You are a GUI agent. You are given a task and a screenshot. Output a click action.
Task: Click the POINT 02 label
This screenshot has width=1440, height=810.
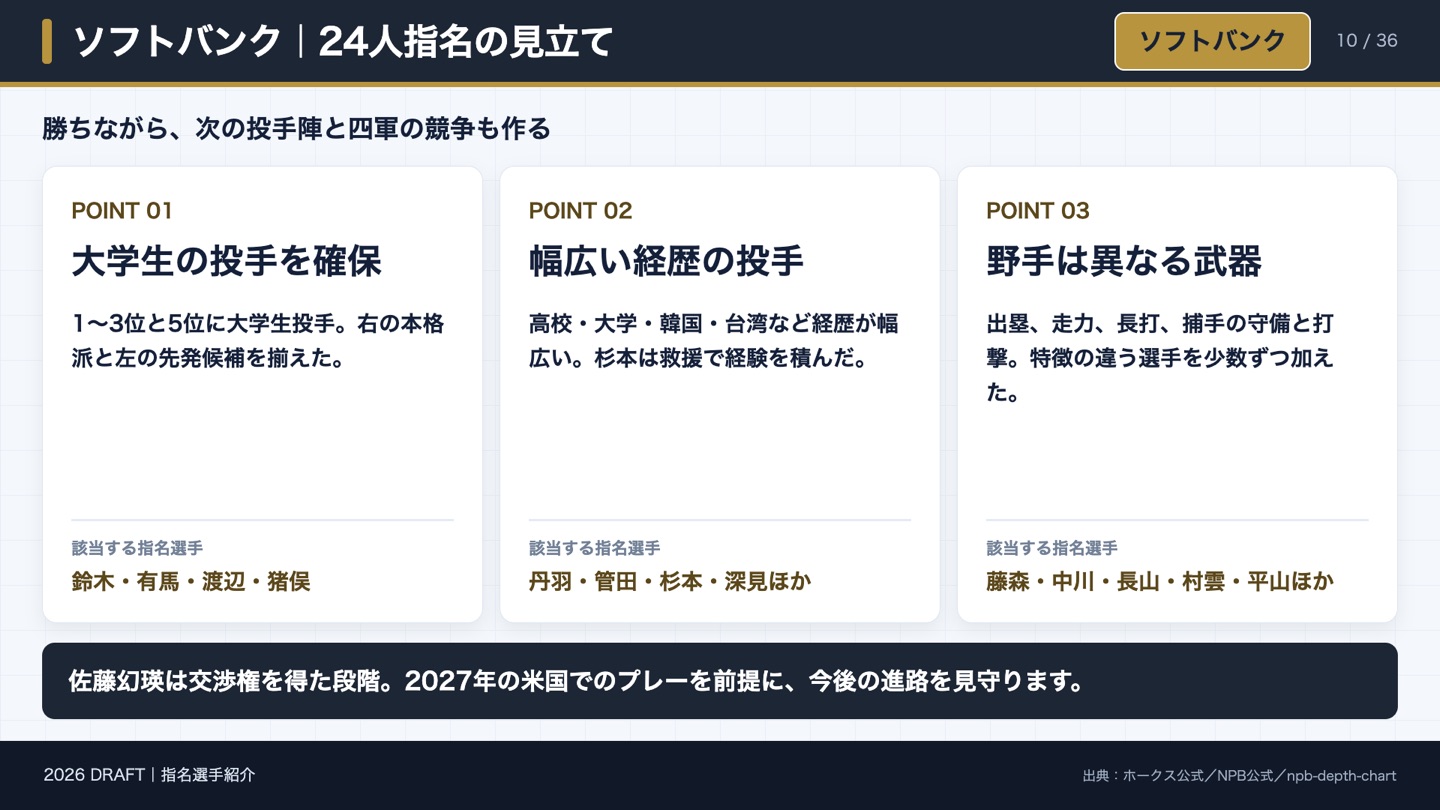click(581, 211)
